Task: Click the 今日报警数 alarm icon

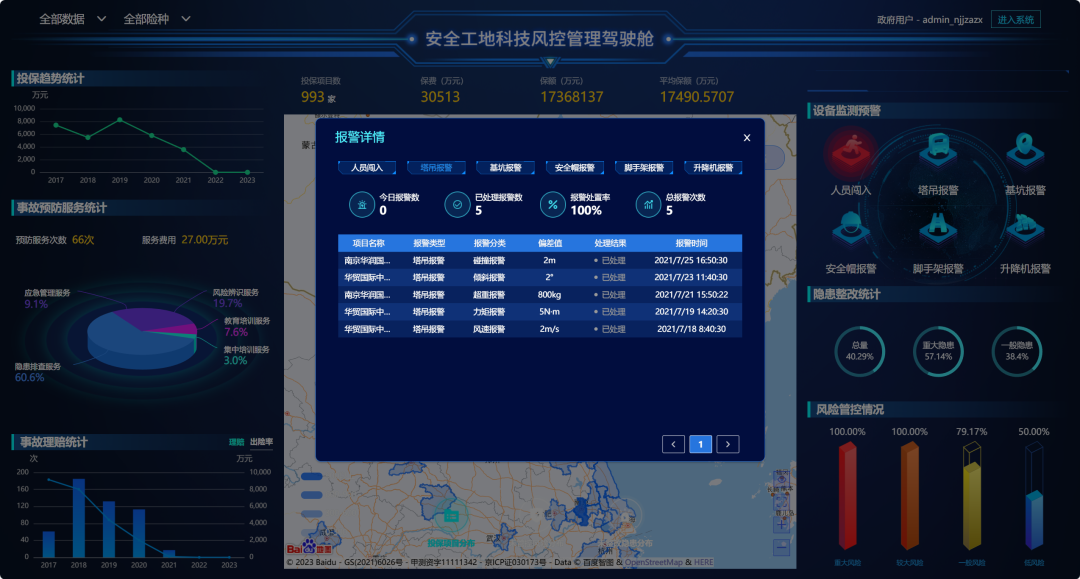Action: tap(362, 204)
